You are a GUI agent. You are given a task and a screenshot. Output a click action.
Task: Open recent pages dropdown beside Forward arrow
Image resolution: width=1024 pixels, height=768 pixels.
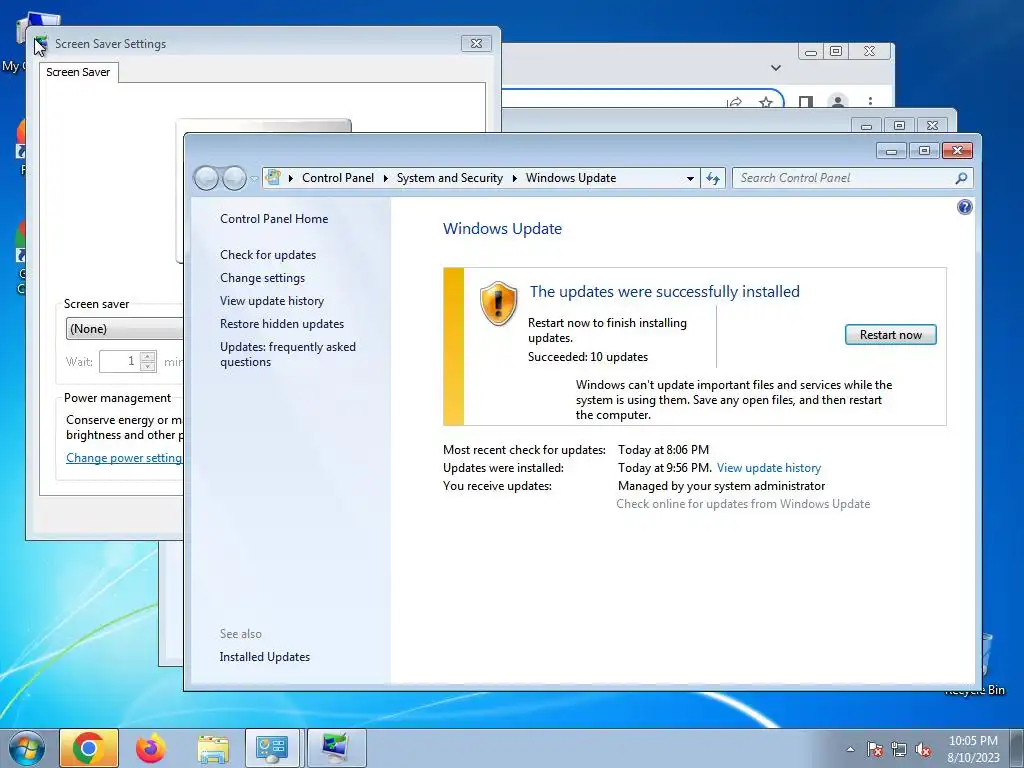point(254,178)
